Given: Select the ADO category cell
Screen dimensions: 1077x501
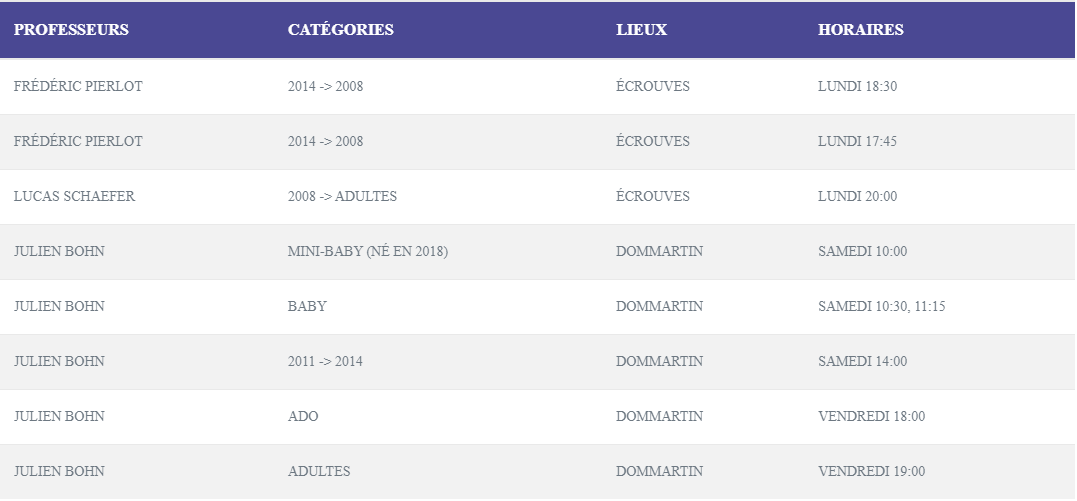Looking at the screenshot, I should coord(303,417).
